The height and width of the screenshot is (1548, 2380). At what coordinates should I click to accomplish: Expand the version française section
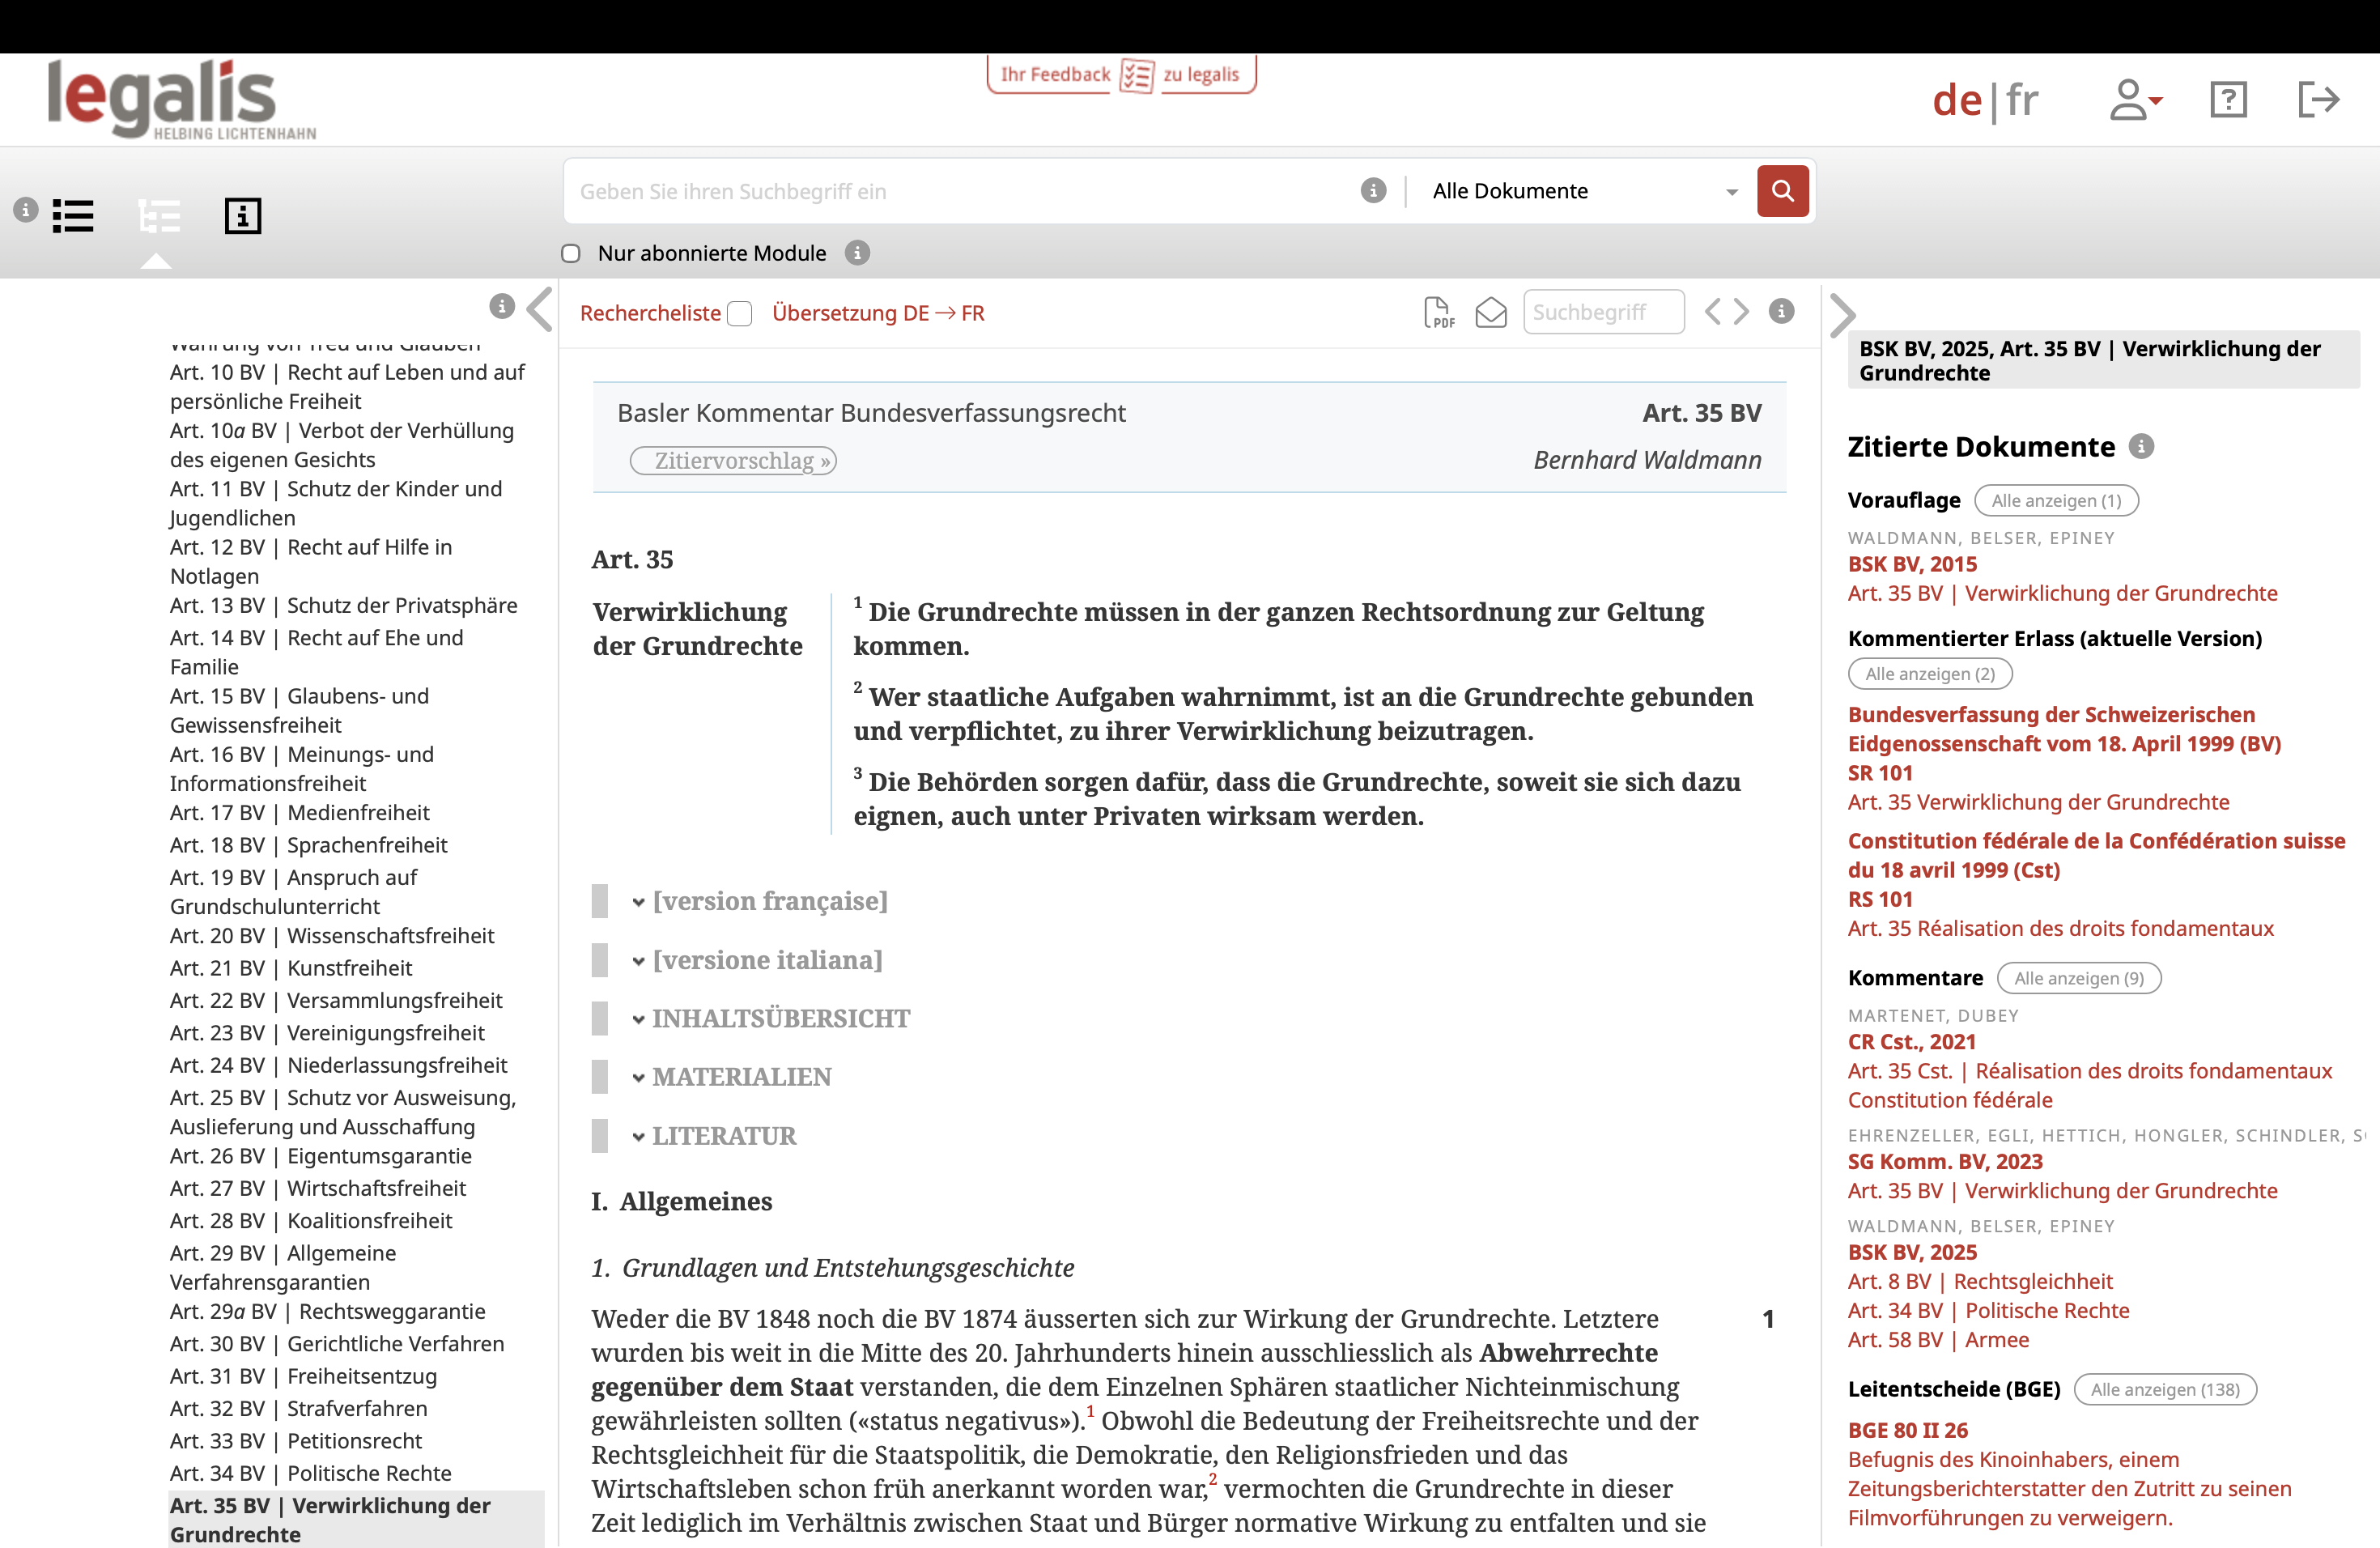[x=768, y=901]
